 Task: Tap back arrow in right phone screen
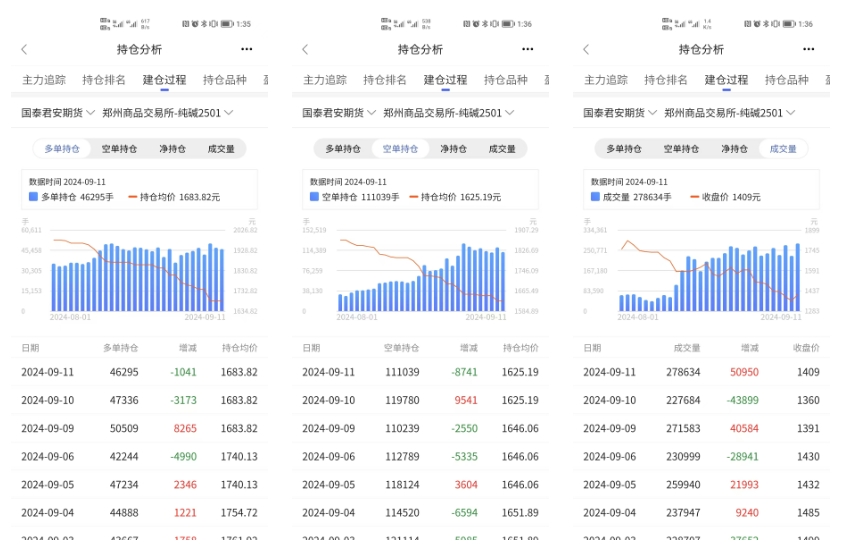(x=586, y=49)
